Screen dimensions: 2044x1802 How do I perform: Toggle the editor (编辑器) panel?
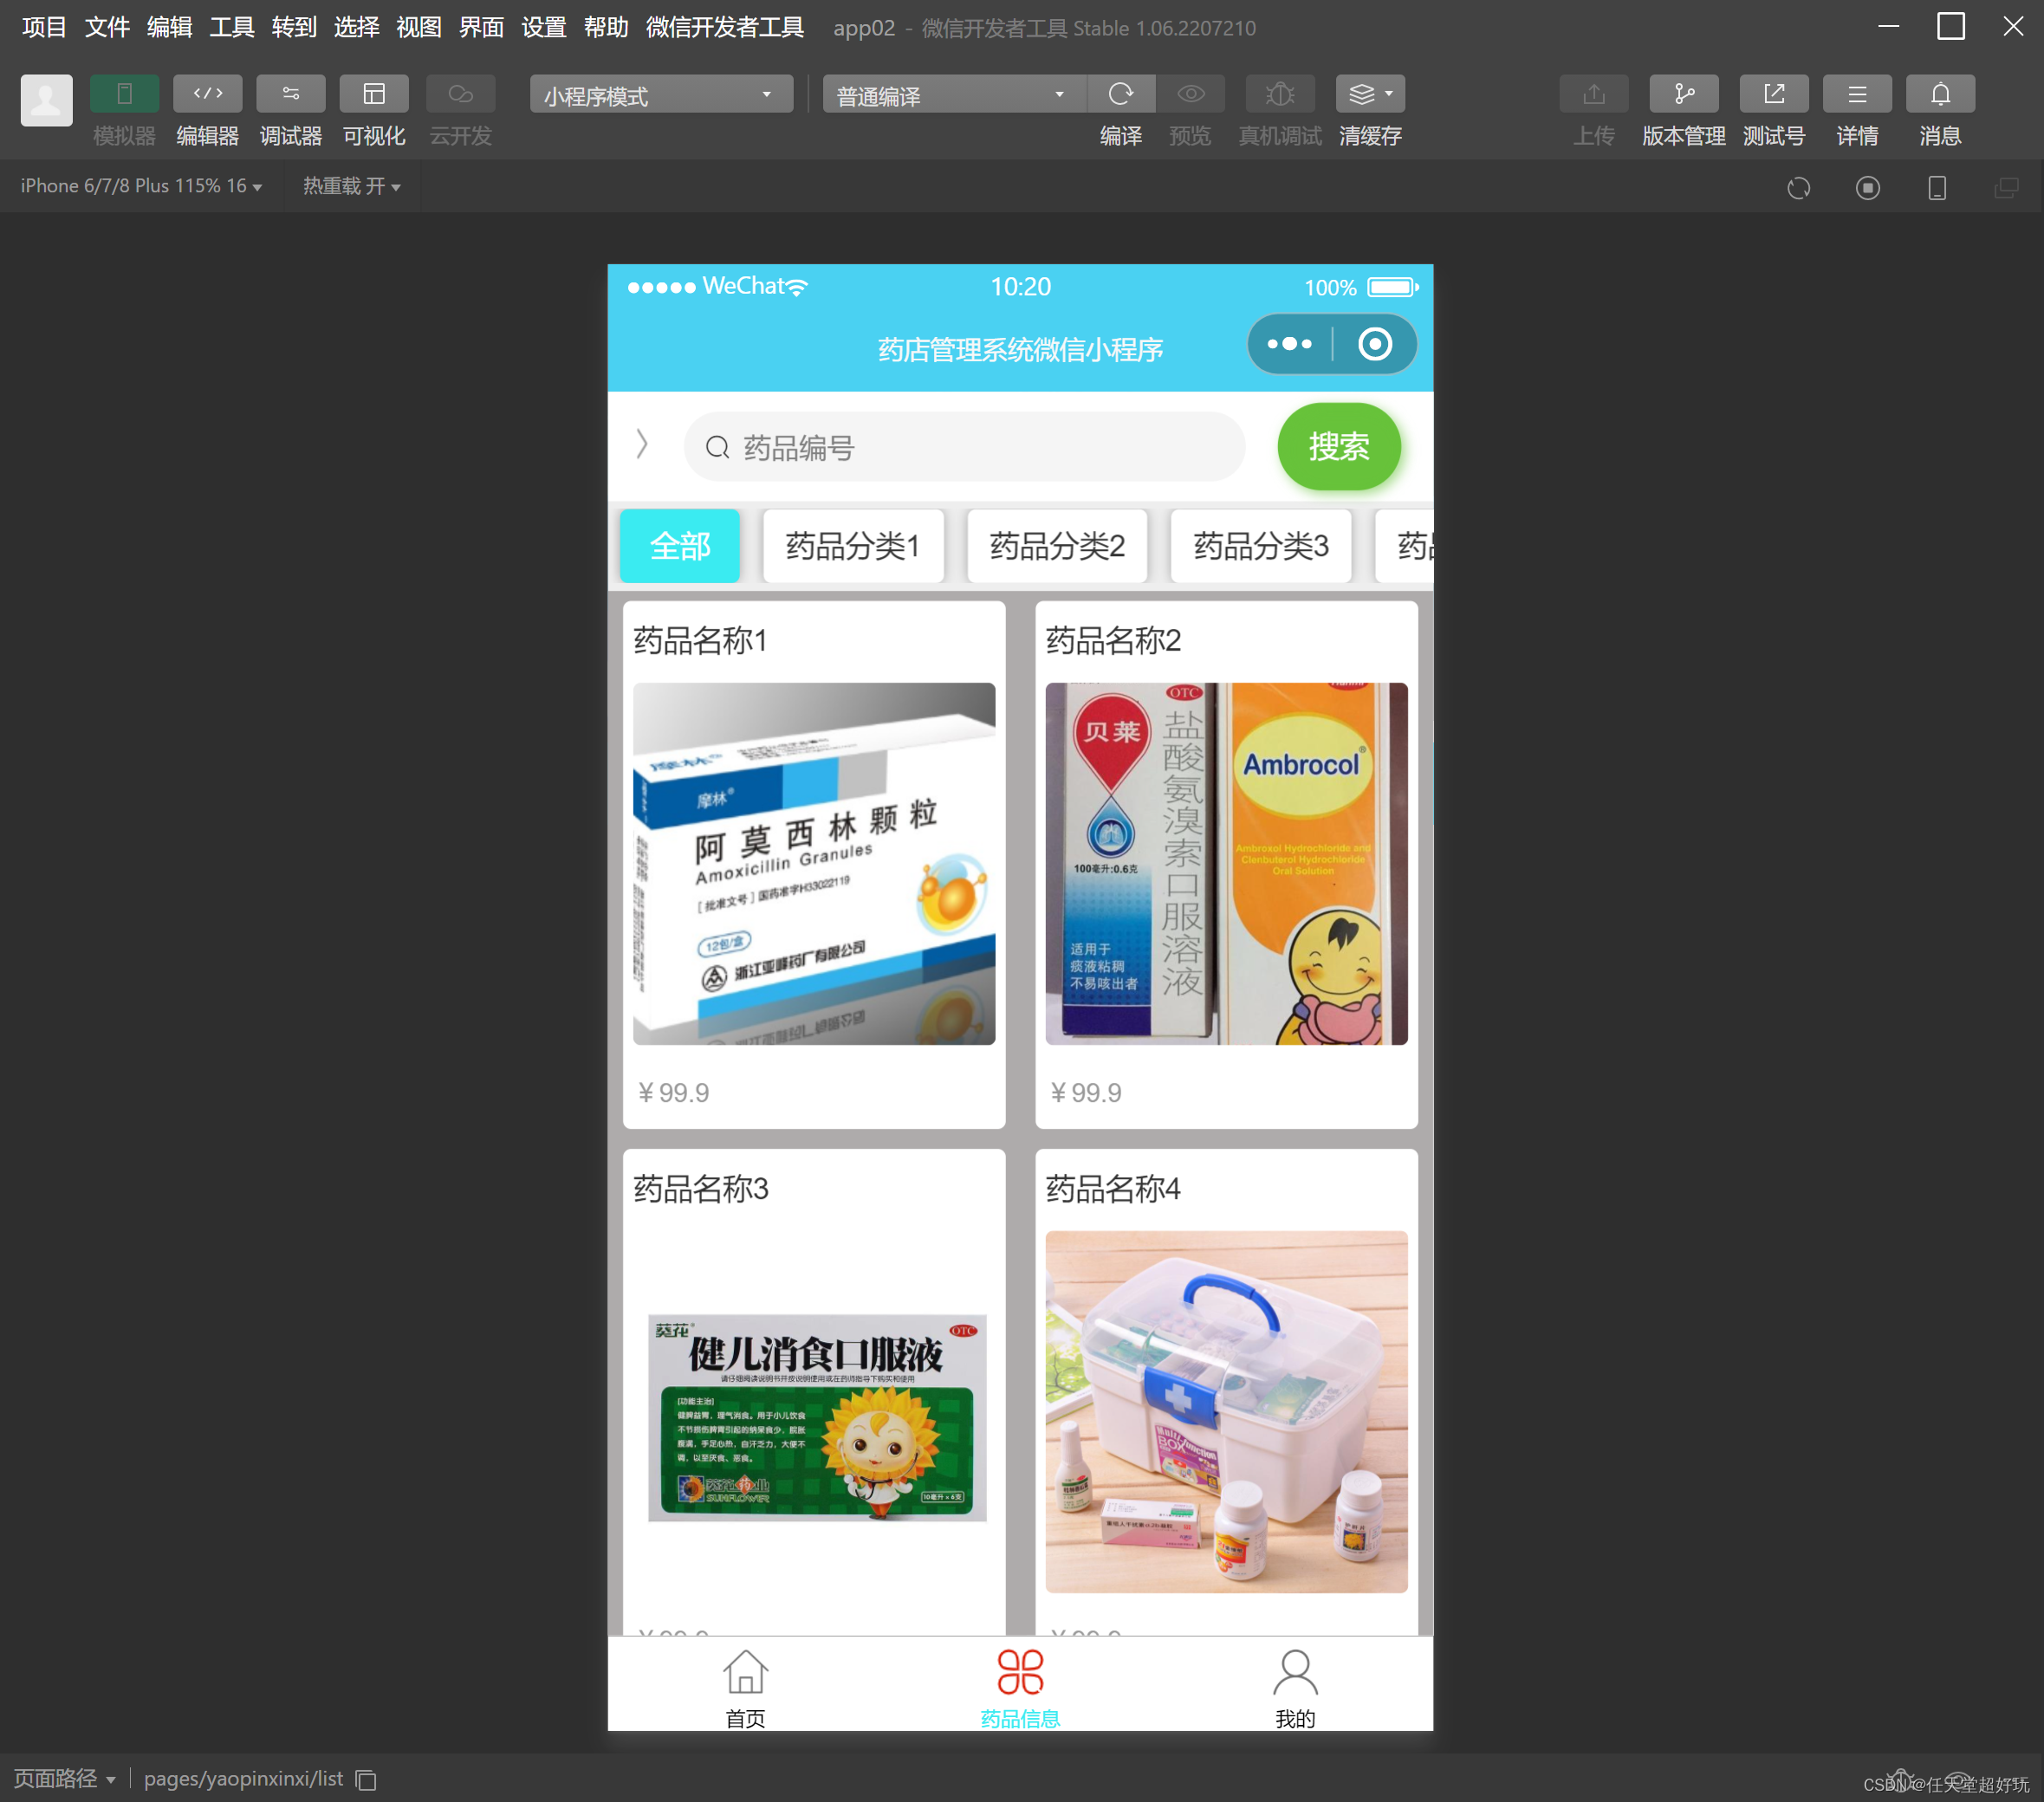click(x=207, y=94)
